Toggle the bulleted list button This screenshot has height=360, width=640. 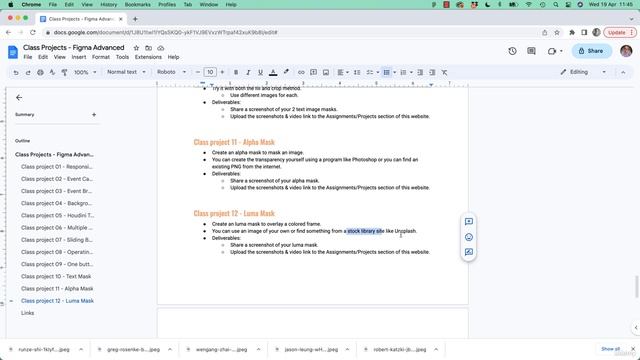click(386, 72)
